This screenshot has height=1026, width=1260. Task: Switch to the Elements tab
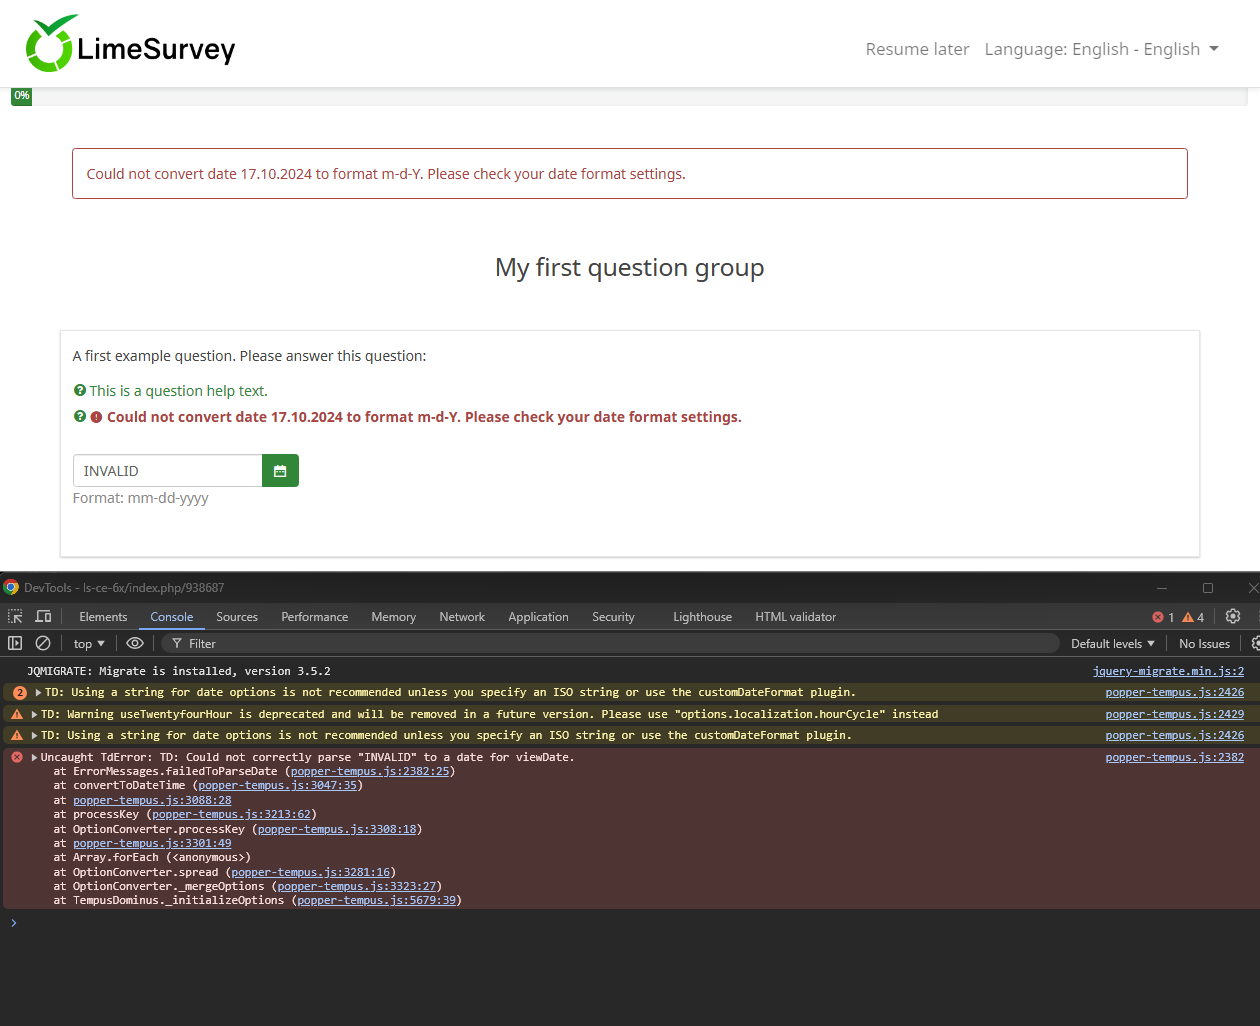pyautogui.click(x=103, y=617)
